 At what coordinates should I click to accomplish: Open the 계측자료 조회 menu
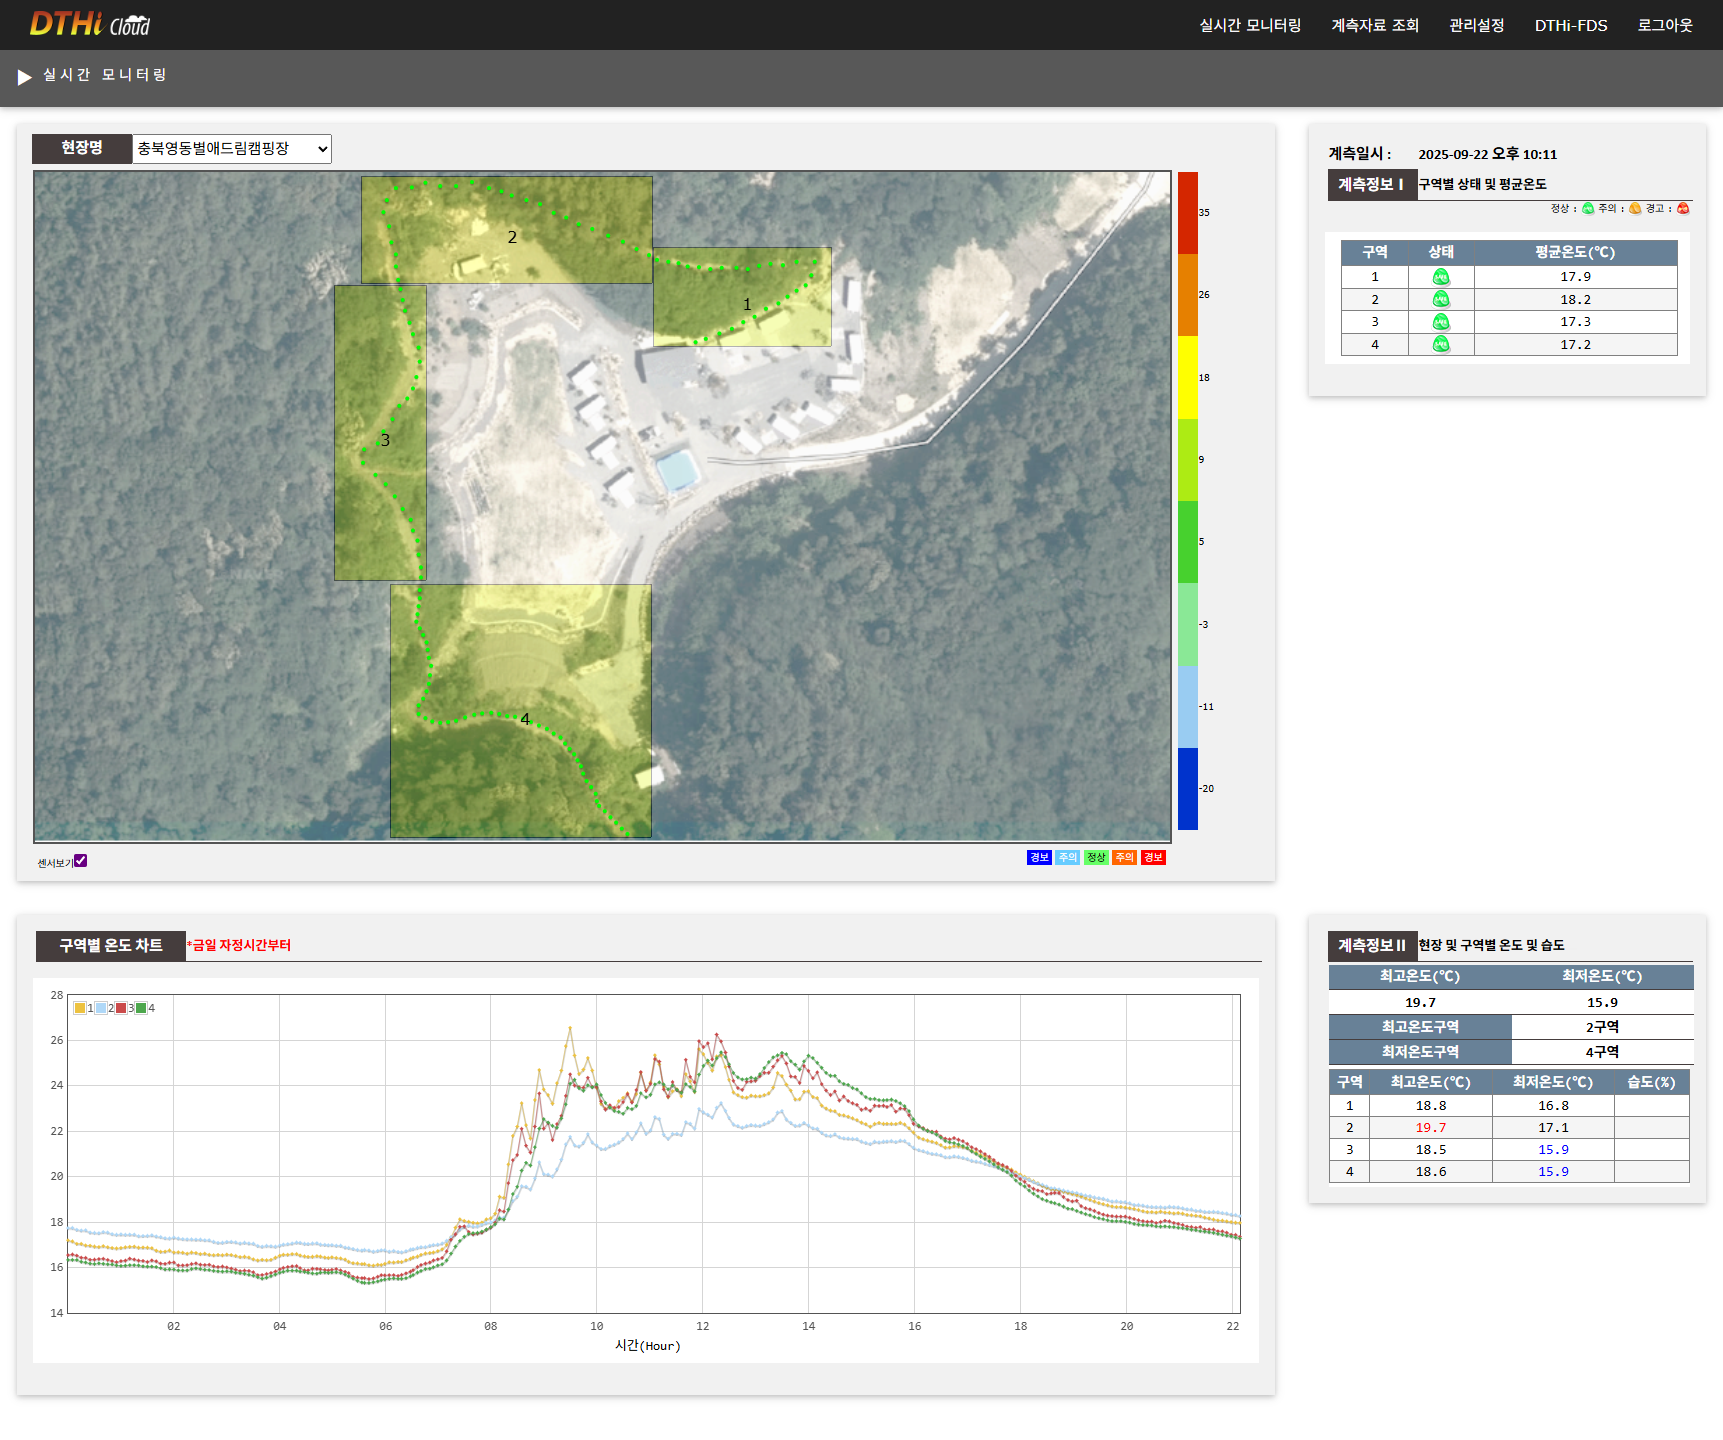(1375, 25)
